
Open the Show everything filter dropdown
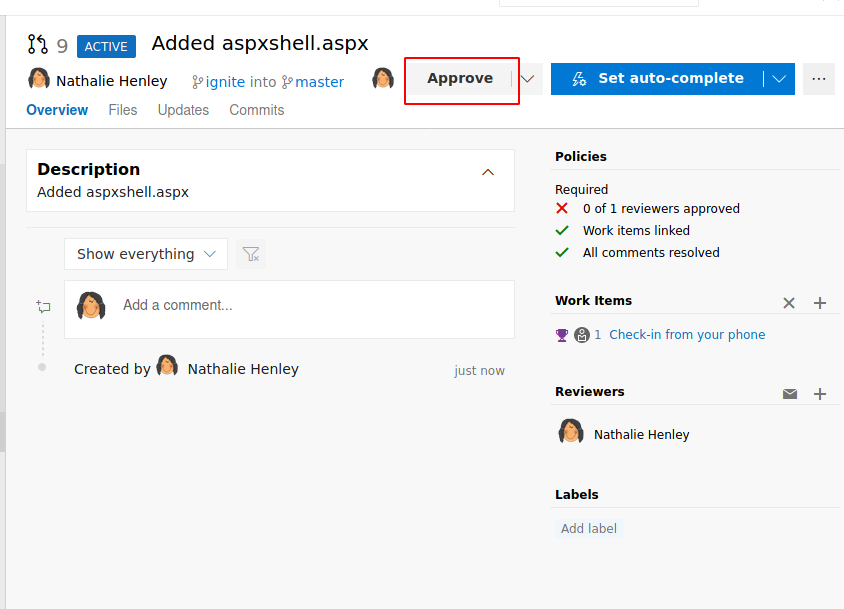pyautogui.click(x=146, y=254)
